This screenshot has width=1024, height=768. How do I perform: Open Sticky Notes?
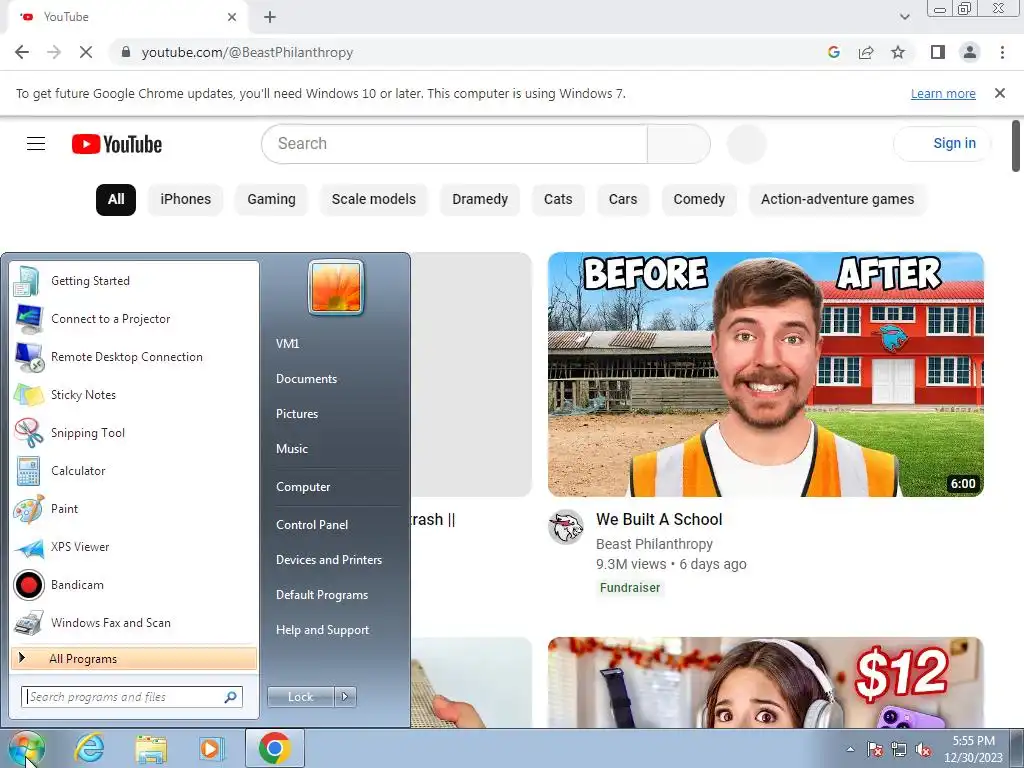point(134,394)
